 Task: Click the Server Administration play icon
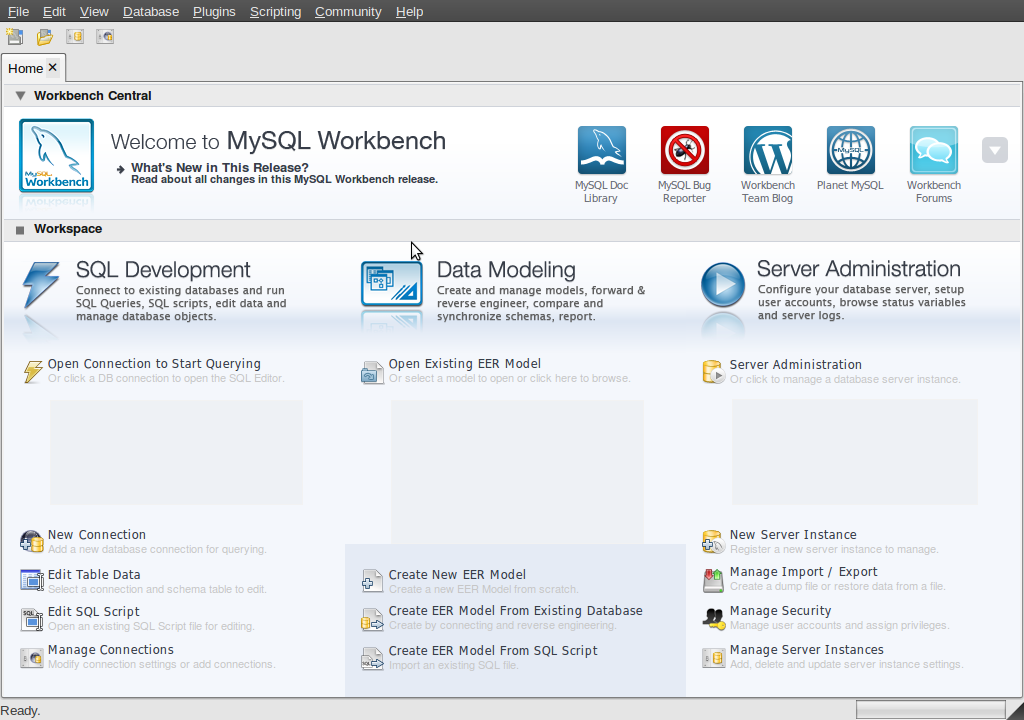[x=723, y=284]
